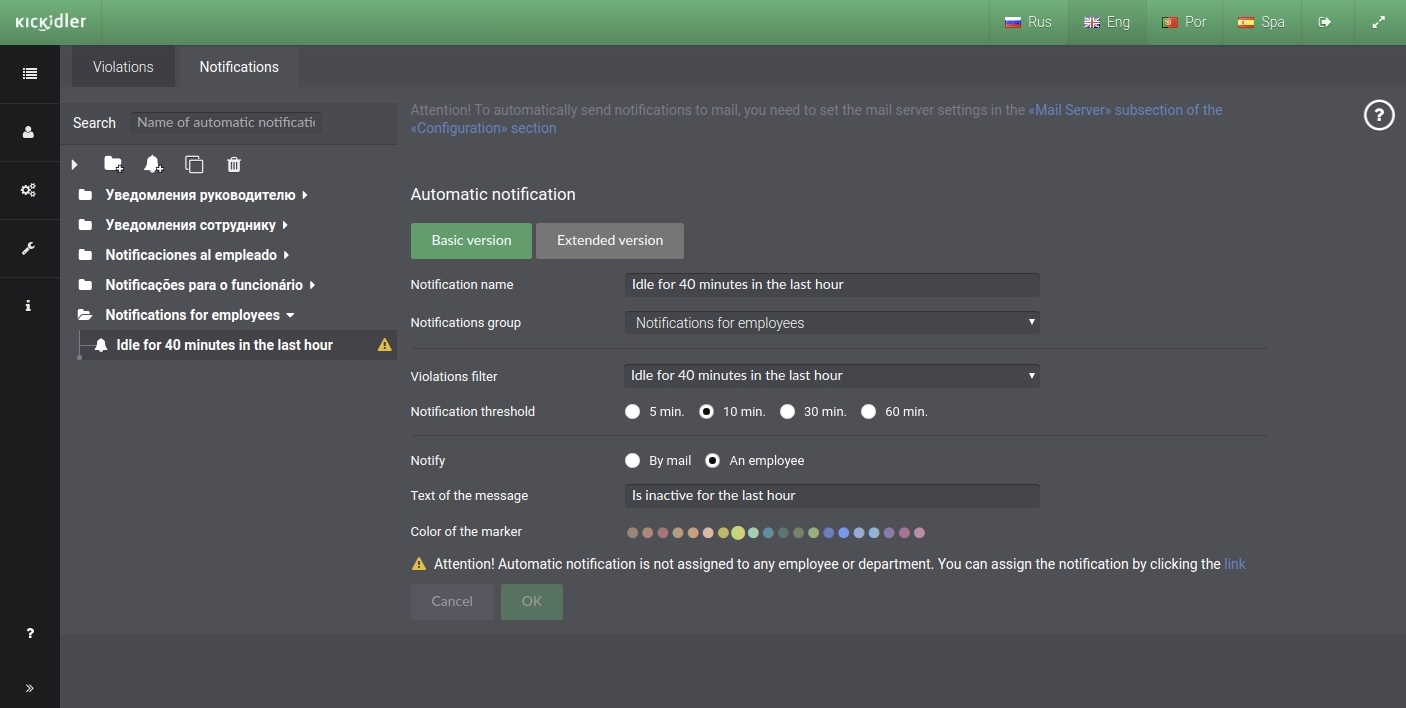The image size is (1406, 708).
Task: Click the assign notification 'link'
Action: tap(1235, 564)
